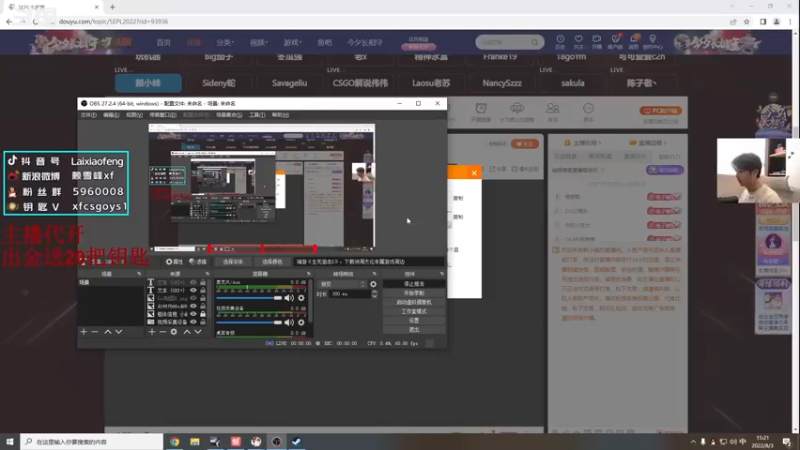This screenshot has height=450, width=800.
Task: Add a new scene in OBS Scenes dock
Action: point(84,332)
